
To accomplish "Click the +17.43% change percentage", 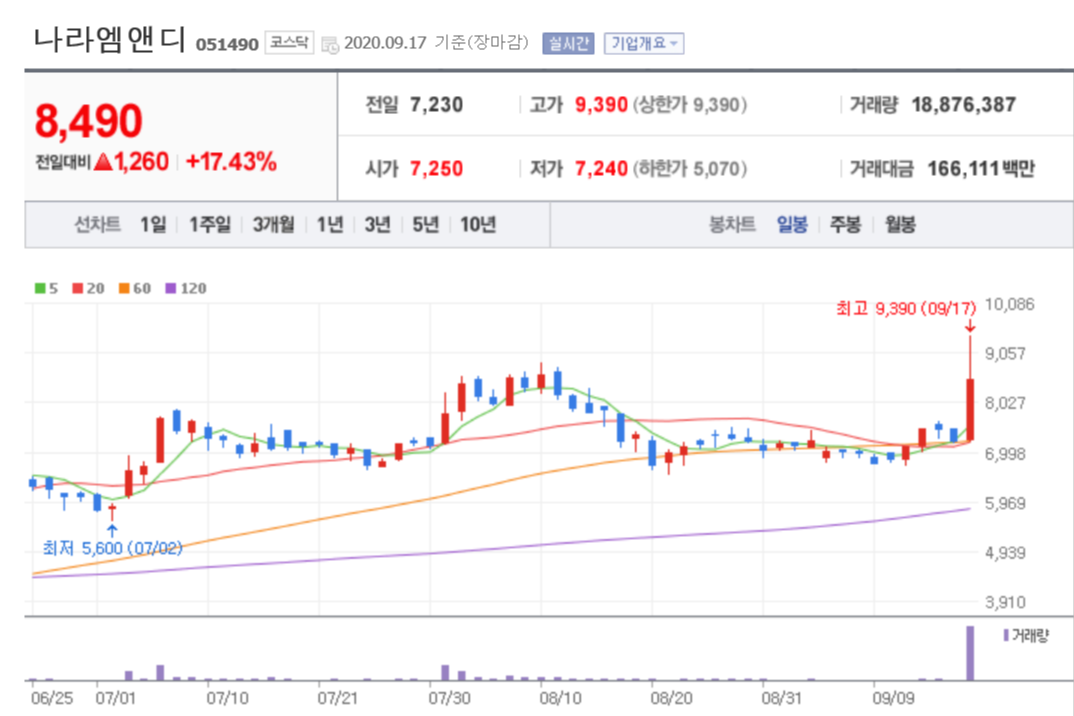I will pyautogui.click(x=231, y=162).
